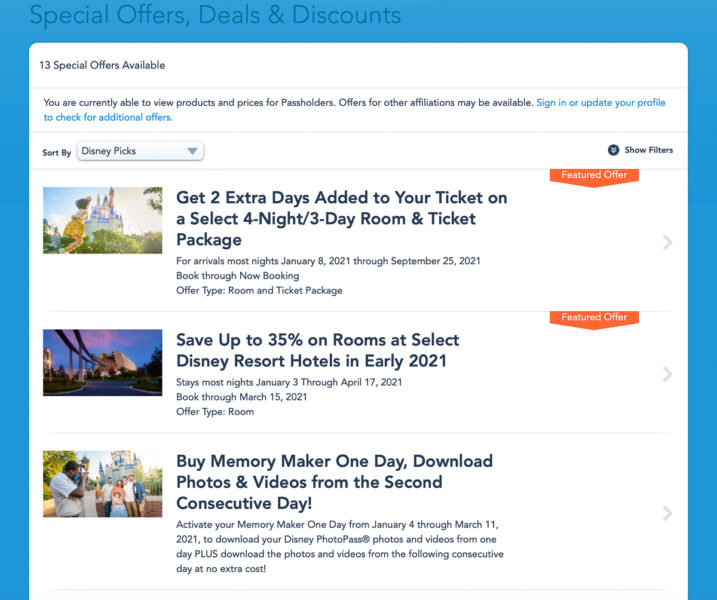Click the Show Filters icon
This screenshot has width=717, height=600.
(x=613, y=150)
